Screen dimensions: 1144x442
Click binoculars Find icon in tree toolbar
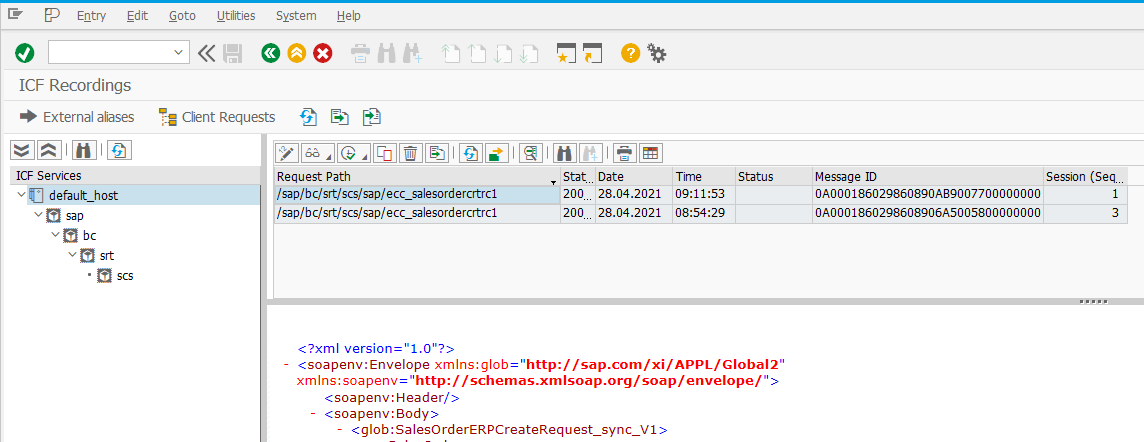pos(84,151)
